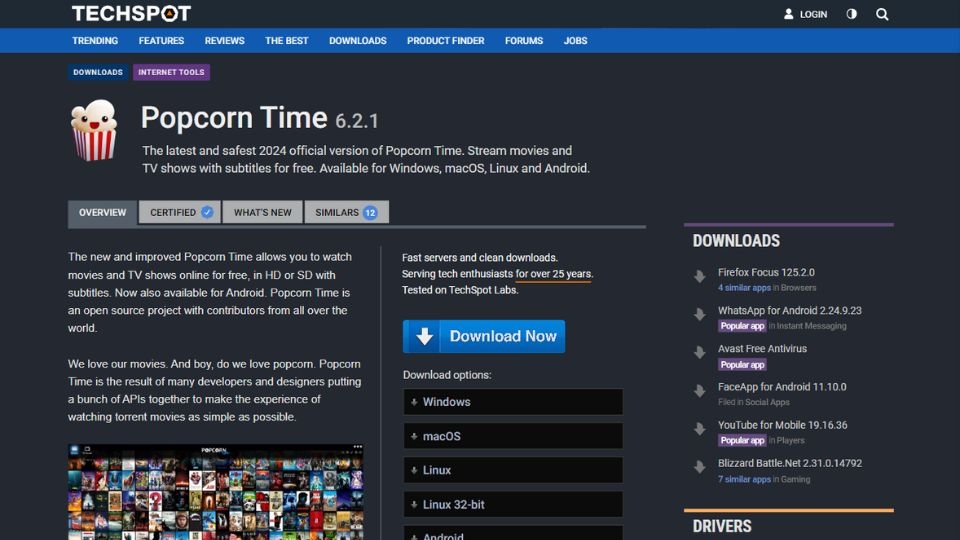This screenshot has height=540, width=960.
Task: Open the Product Finder nav item
Action: click(446, 40)
